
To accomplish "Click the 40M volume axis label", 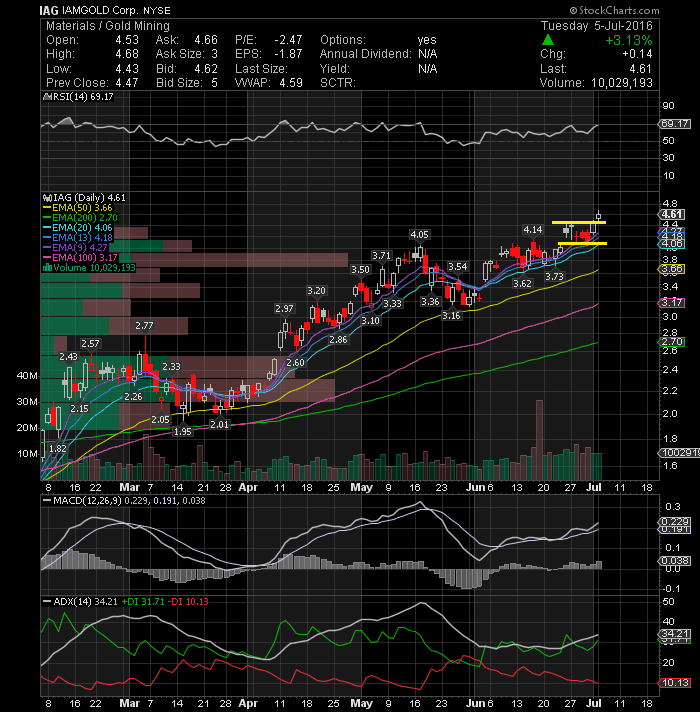I will coord(27,376).
